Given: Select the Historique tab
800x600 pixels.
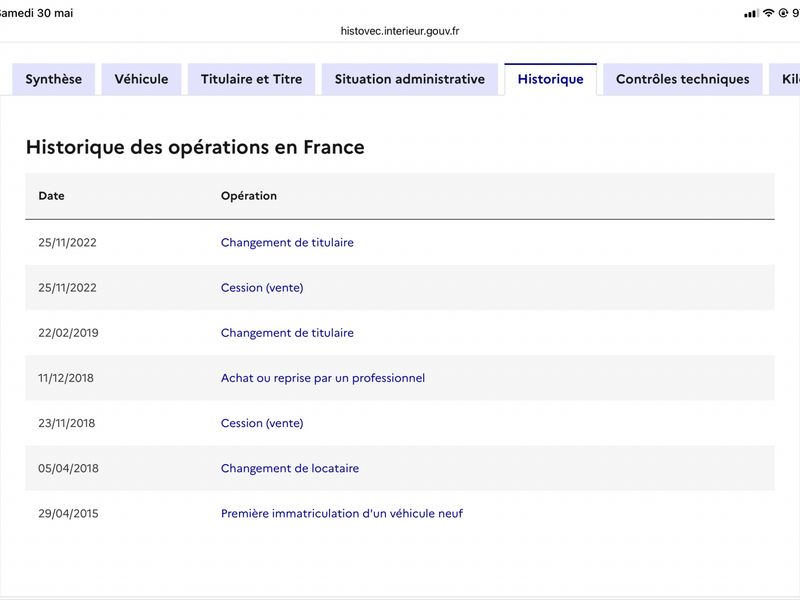Looking at the screenshot, I should (x=551, y=79).
